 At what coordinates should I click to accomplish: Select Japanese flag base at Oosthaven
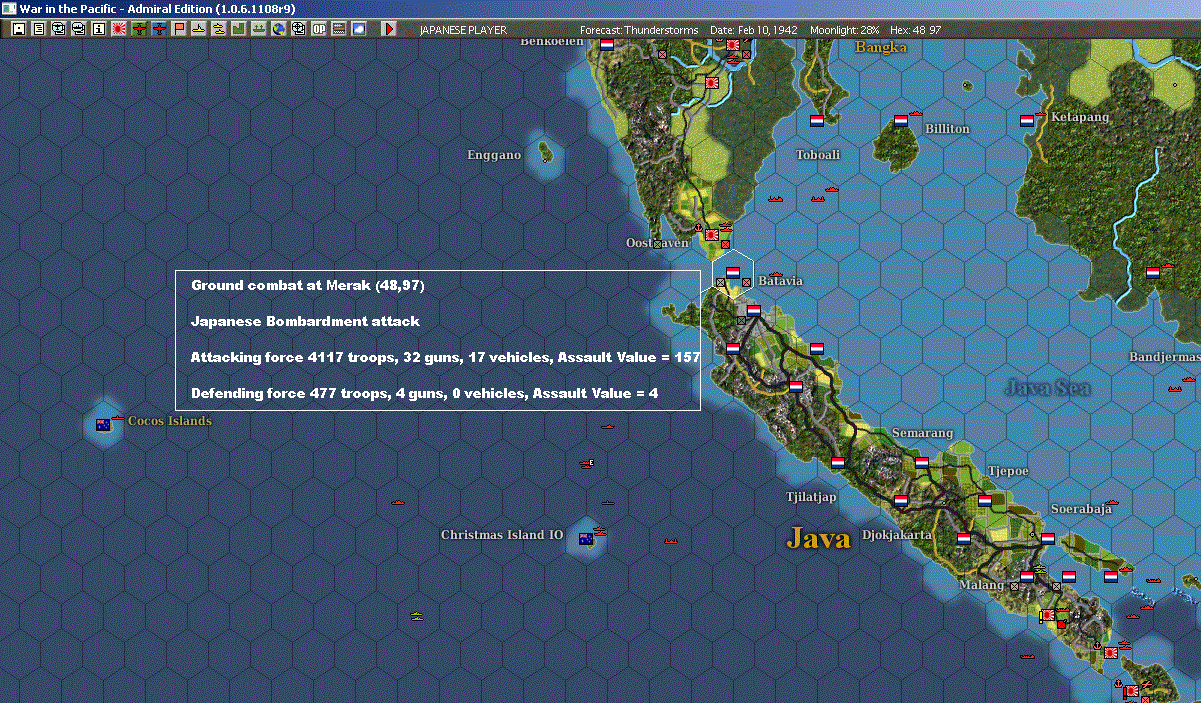[713, 235]
